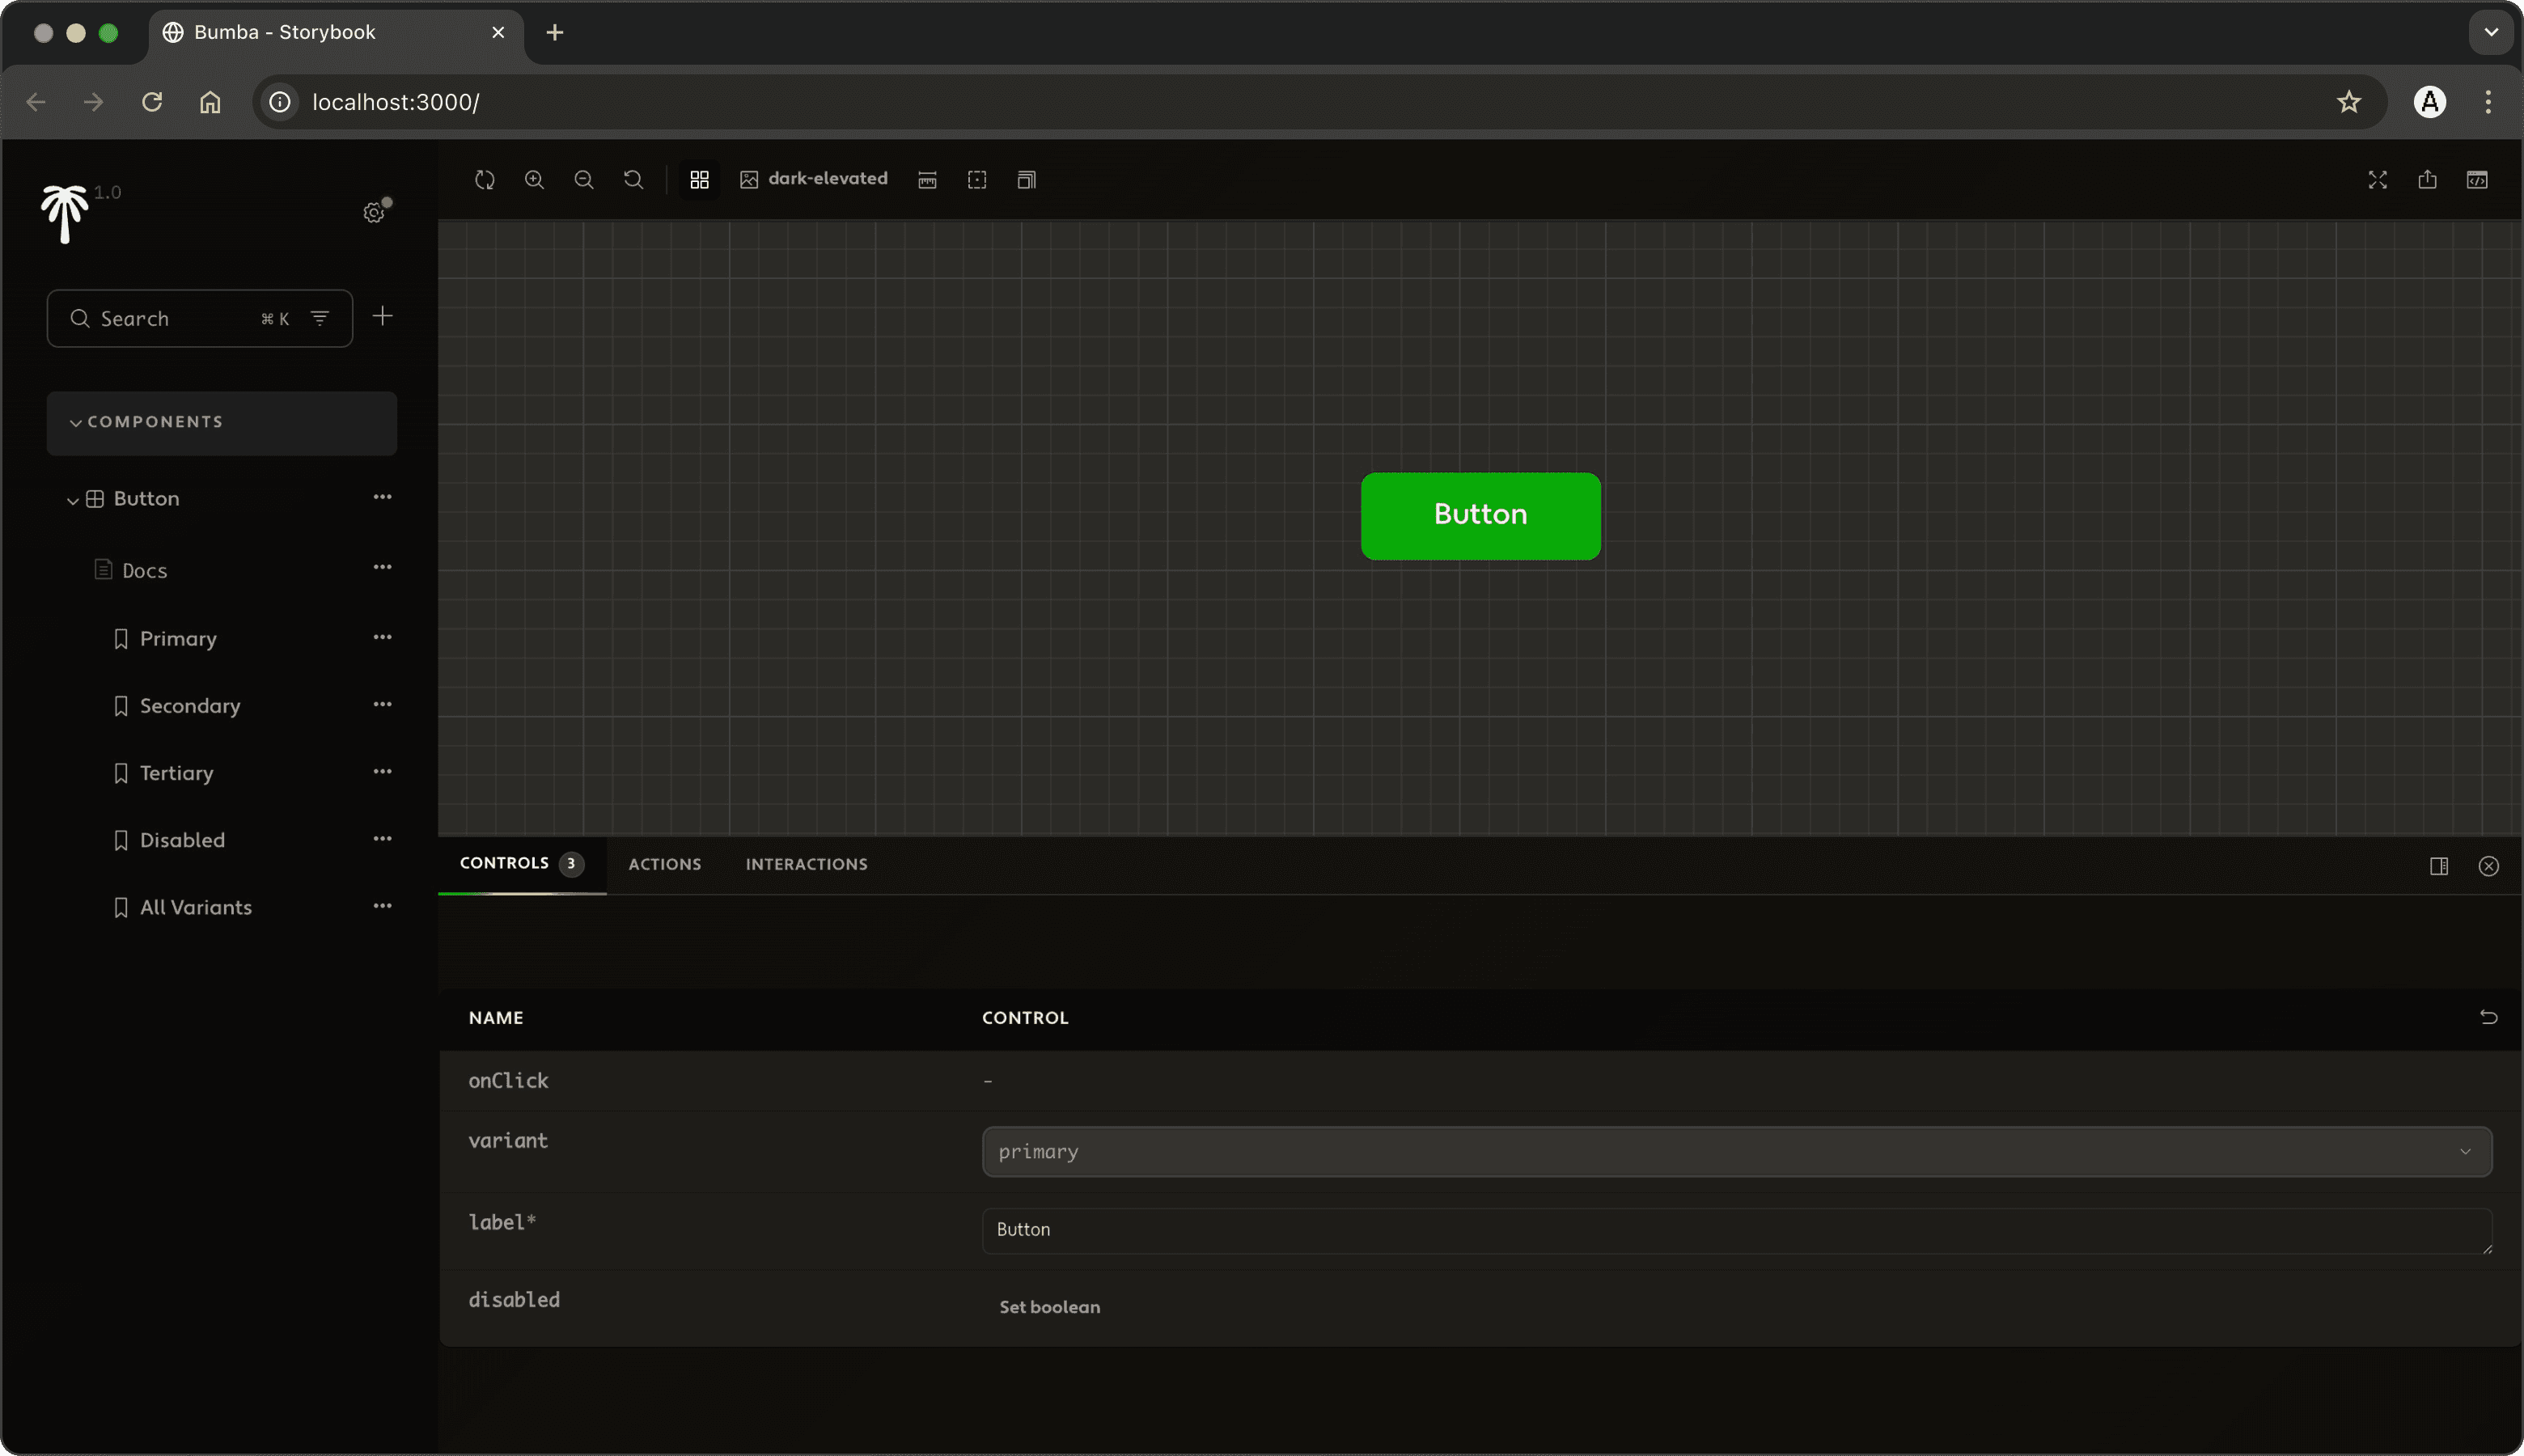Open the viewport size selector icon
The image size is (2524, 1456).
coord(1026,180)
